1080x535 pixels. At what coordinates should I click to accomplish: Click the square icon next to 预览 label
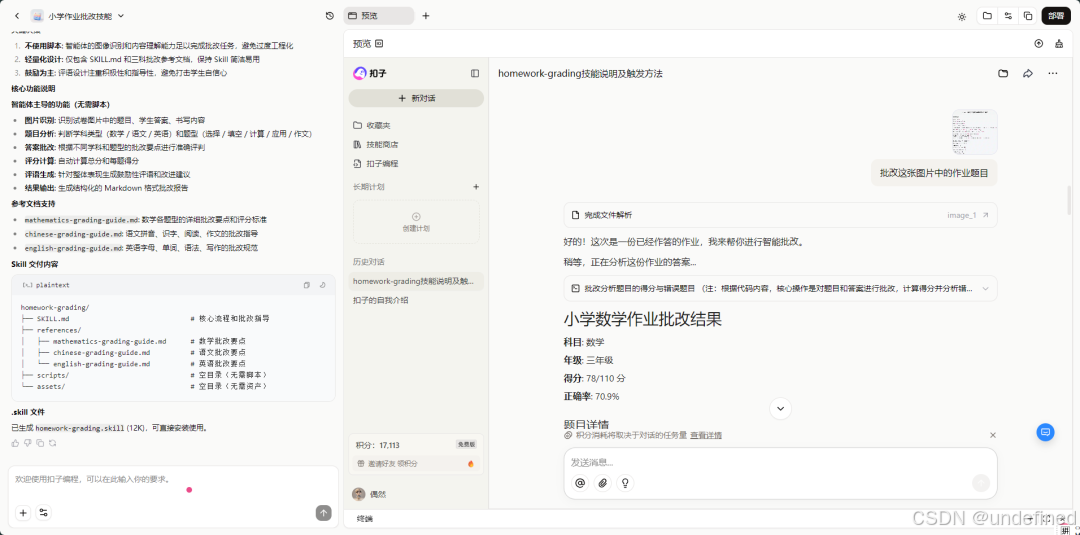point(379,44)
